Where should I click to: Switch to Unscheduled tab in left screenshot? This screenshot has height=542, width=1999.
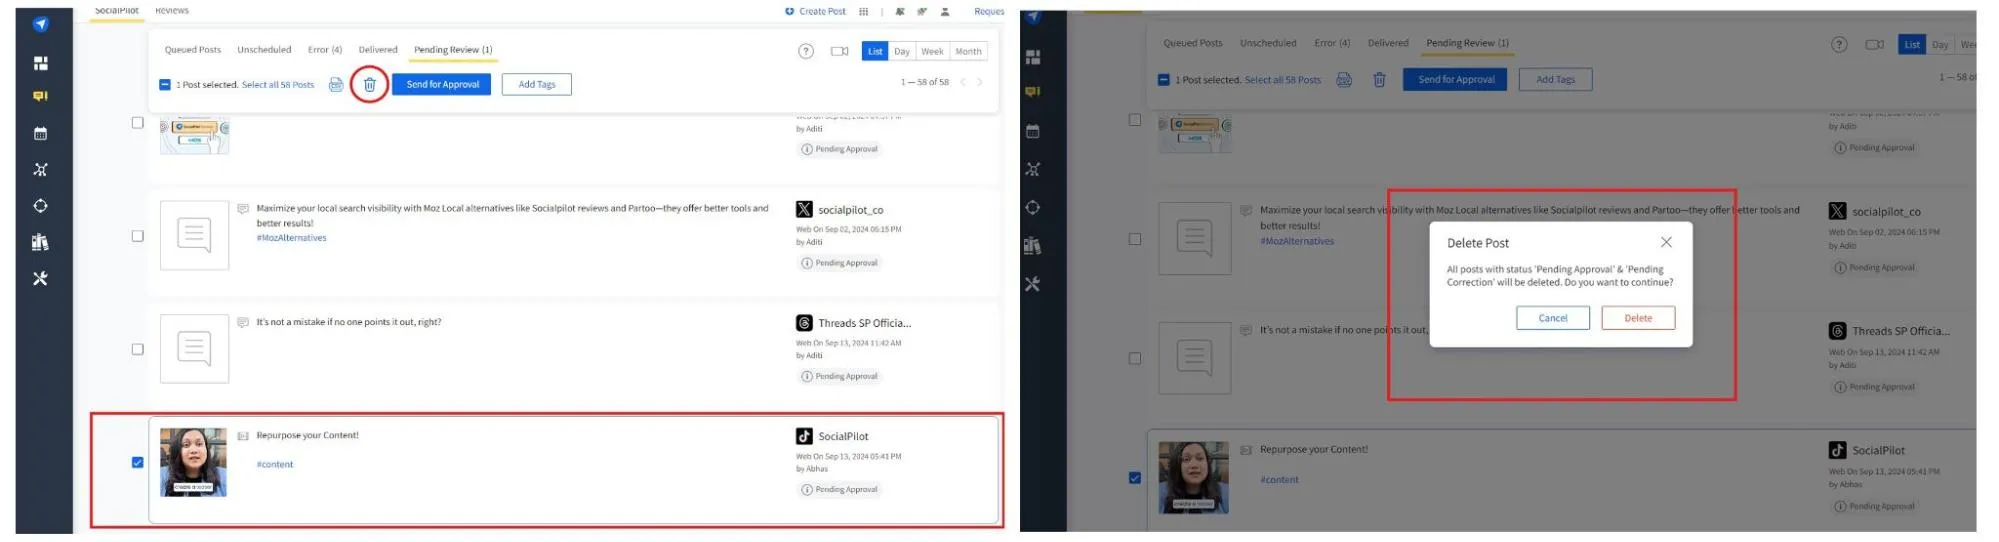(264, 50)
